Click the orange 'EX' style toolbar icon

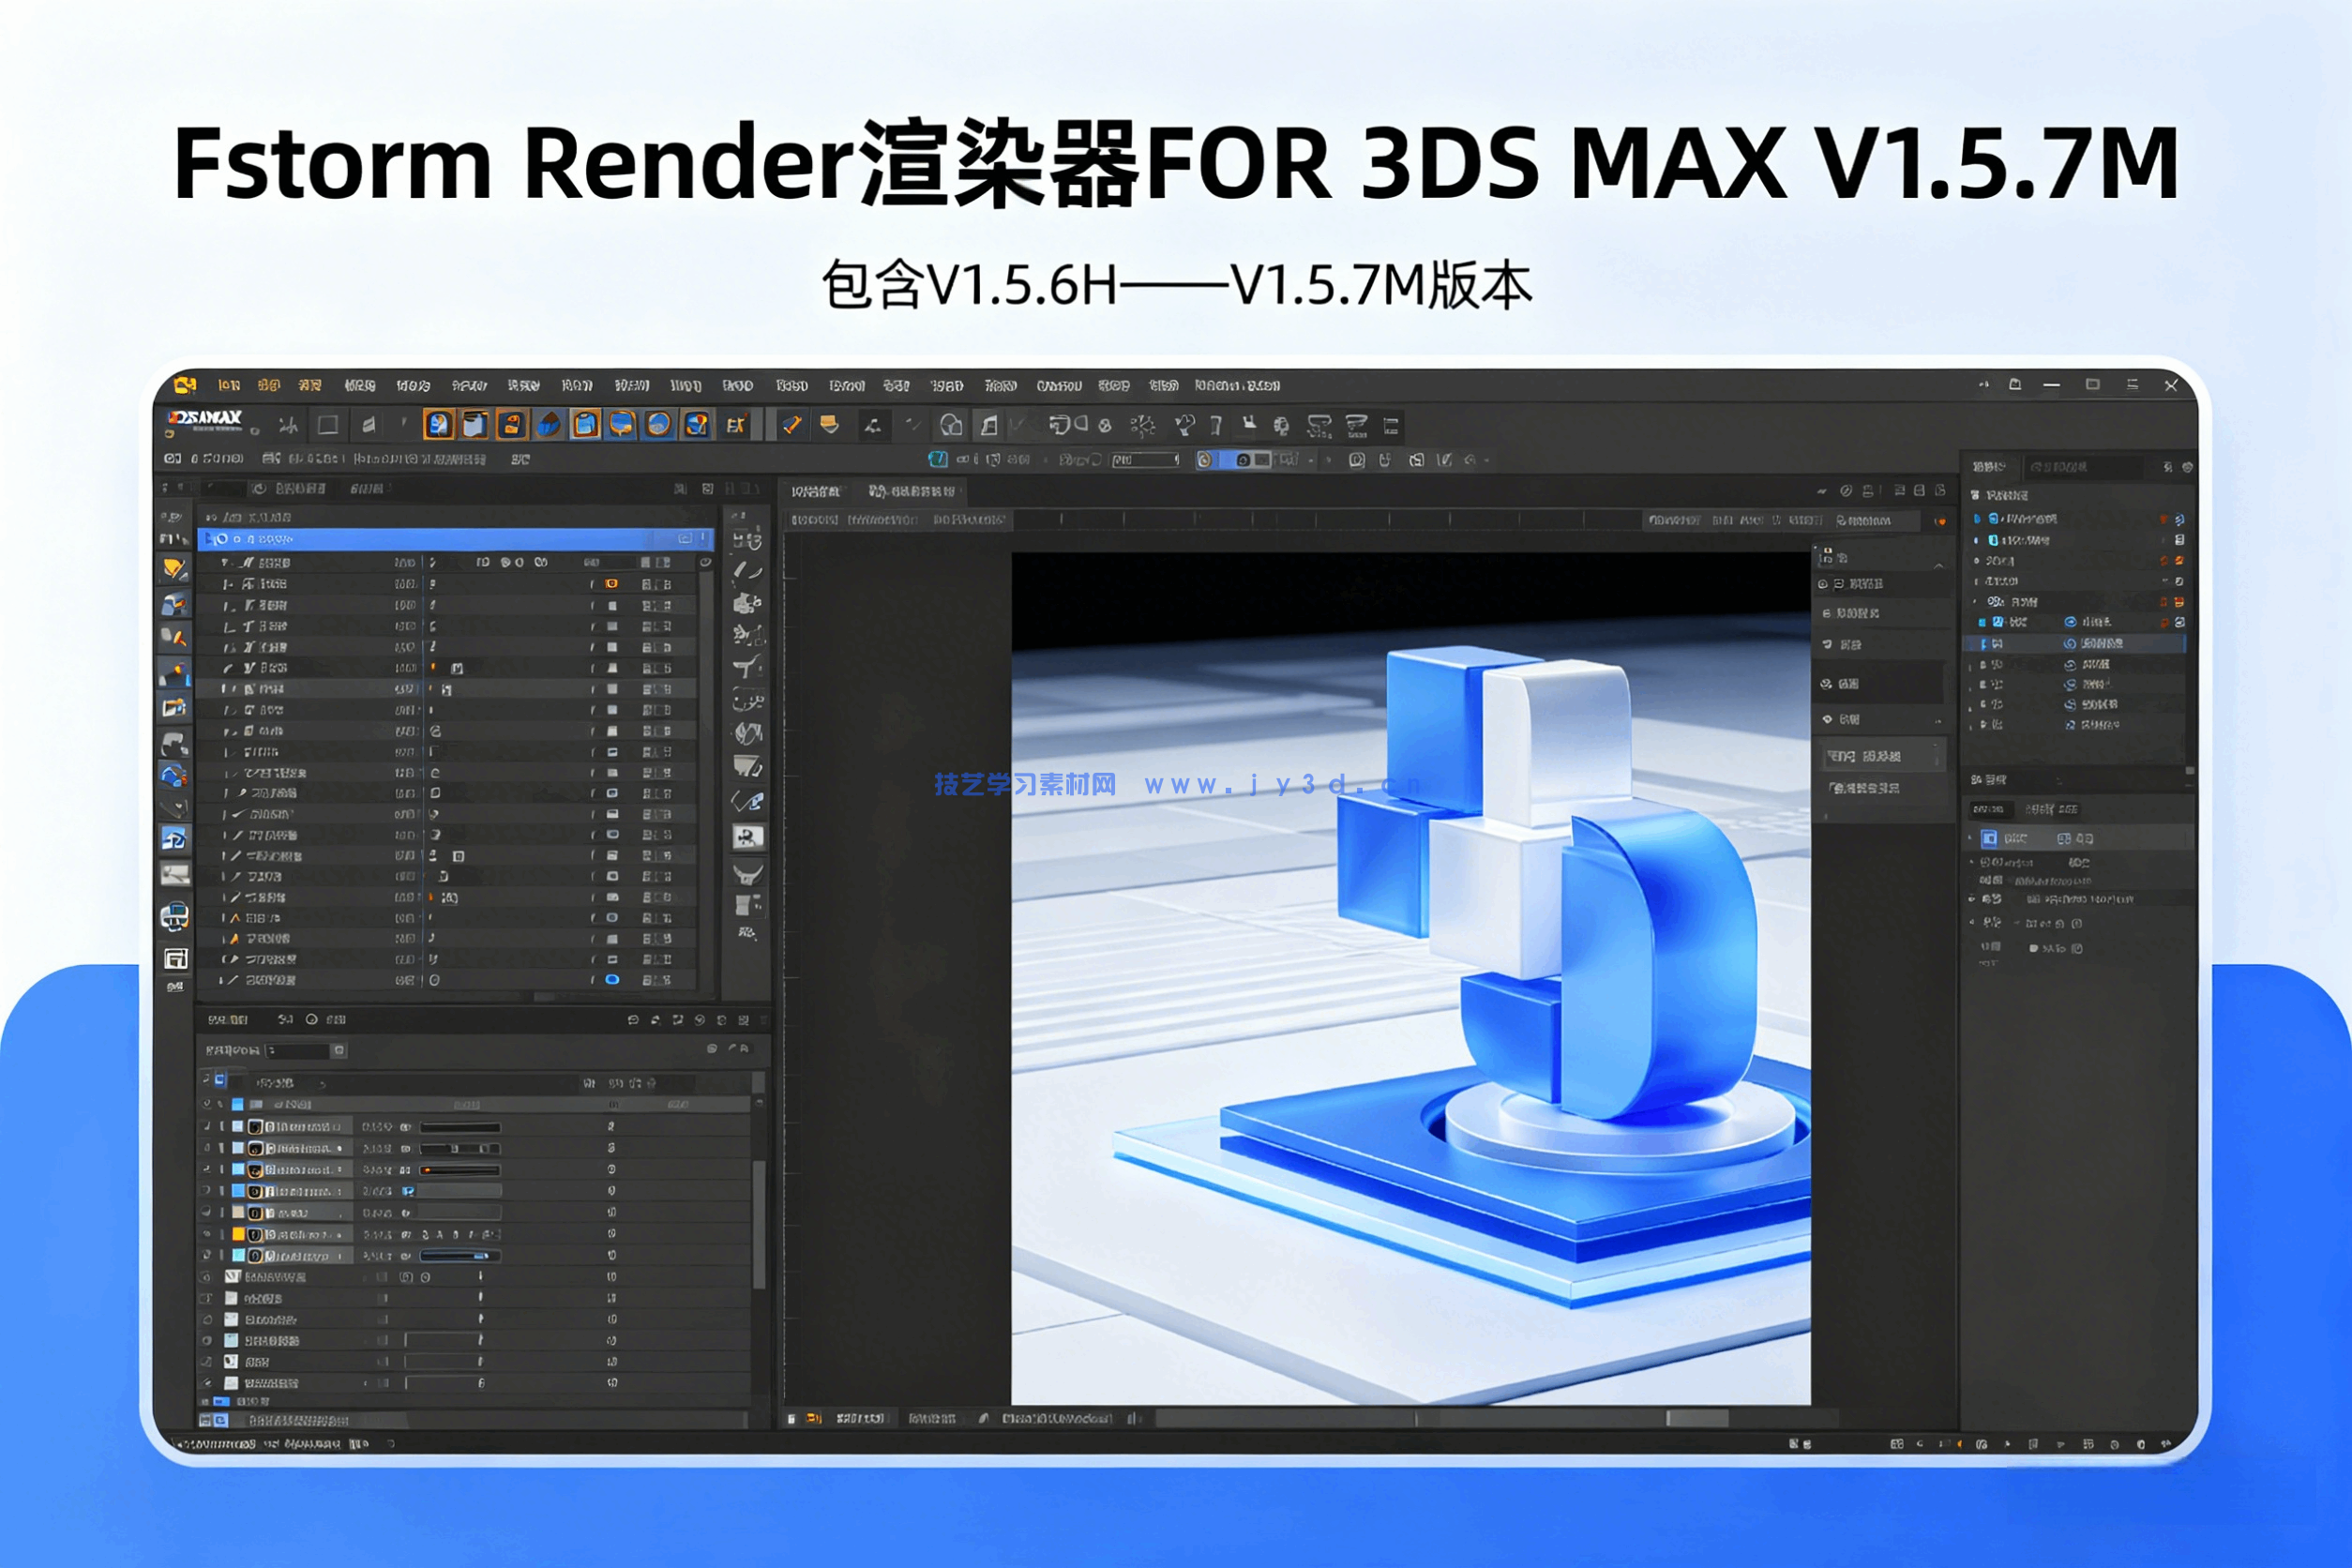point(736,425)
